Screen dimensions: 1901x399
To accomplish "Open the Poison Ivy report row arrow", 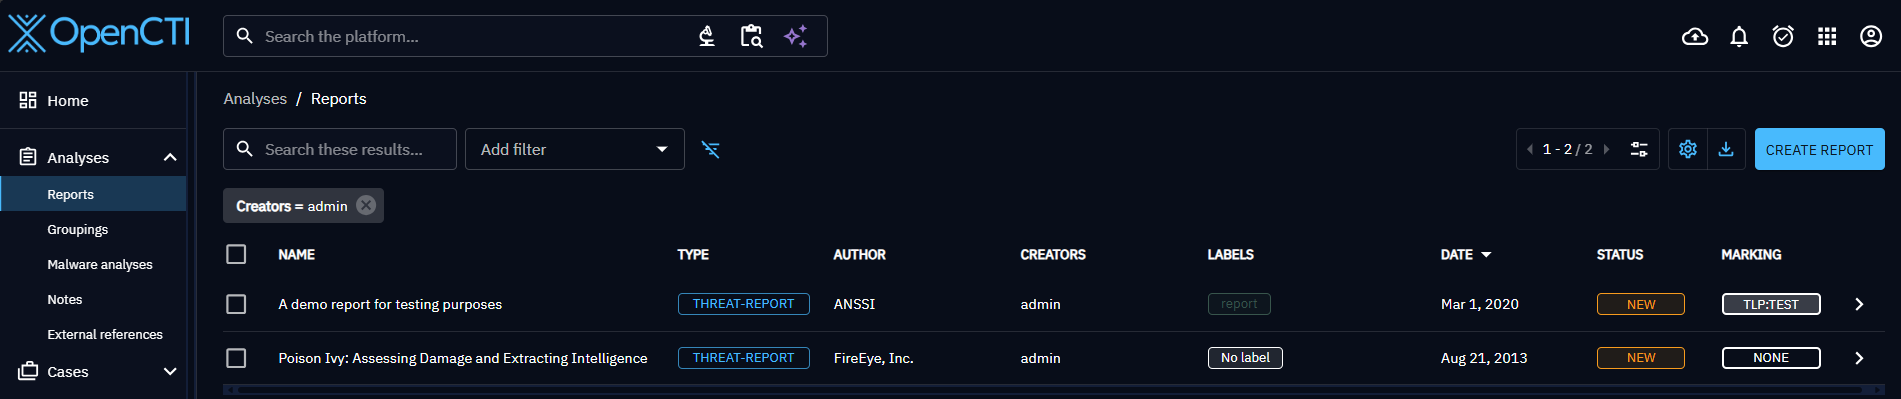I will point(1859,358).
